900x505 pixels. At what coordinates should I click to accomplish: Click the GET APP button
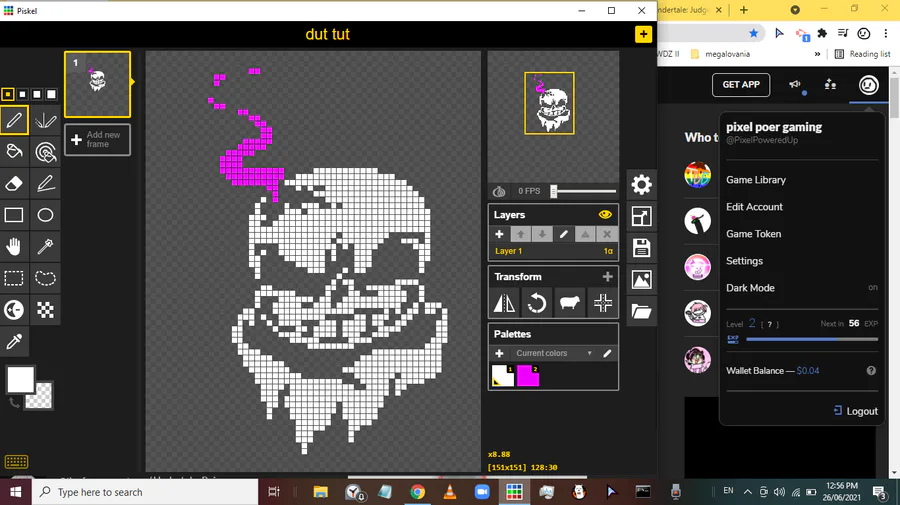pos(741,85)
